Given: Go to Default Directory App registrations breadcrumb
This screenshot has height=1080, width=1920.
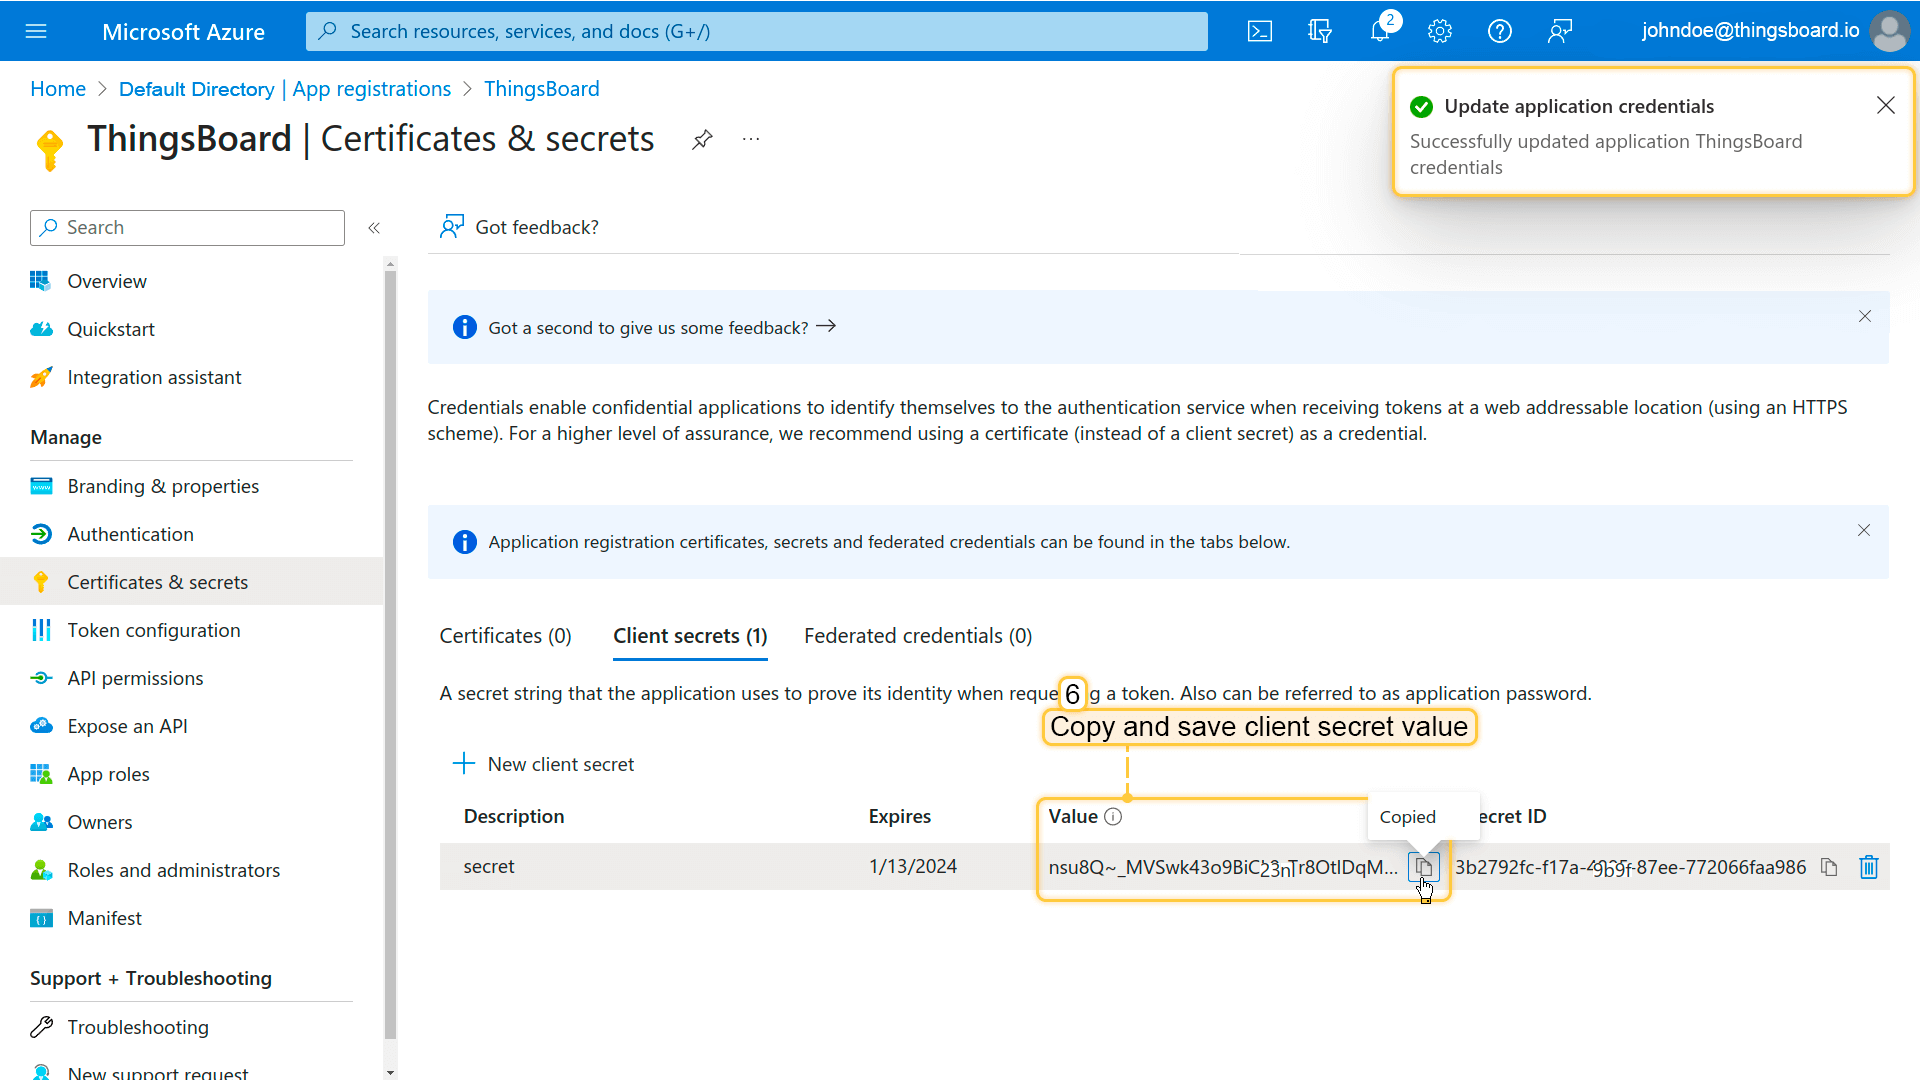Looking at the screenshot, I should pos(285,89).
